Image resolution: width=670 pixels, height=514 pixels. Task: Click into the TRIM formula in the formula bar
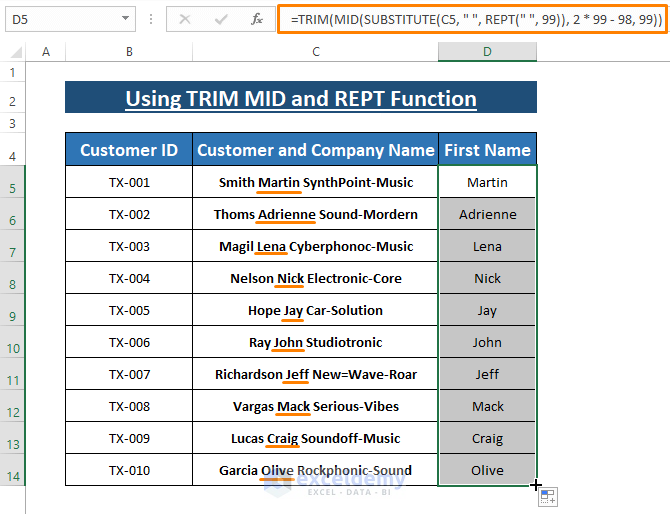coord(473,19)
